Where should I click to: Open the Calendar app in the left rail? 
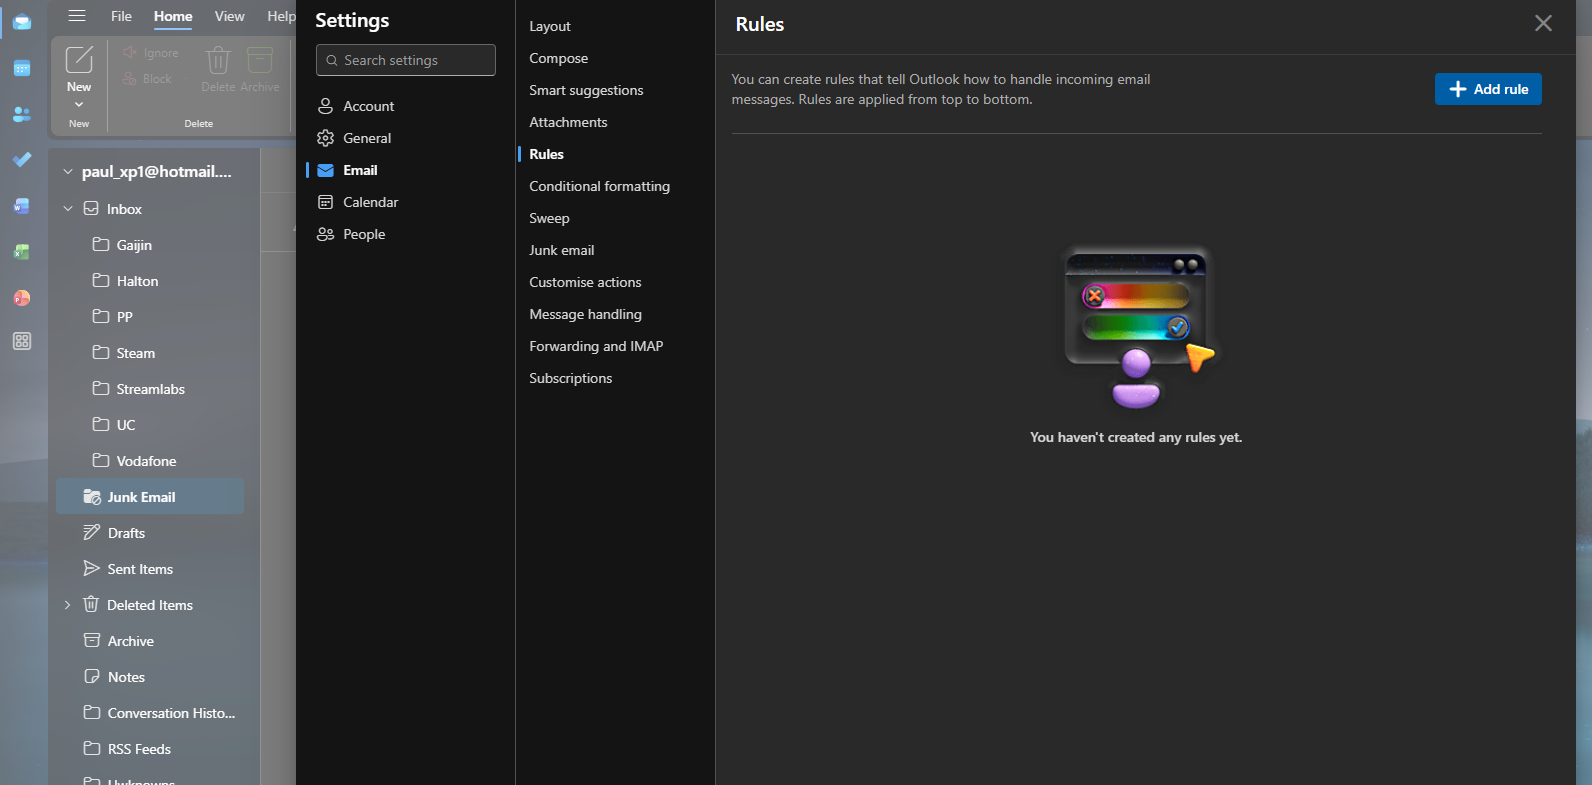pyautogui.click(x=22, y=68)
